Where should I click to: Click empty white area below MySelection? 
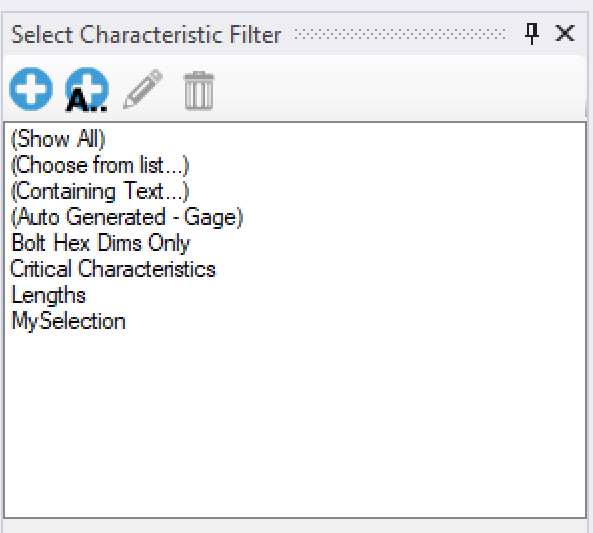point(295,424)
